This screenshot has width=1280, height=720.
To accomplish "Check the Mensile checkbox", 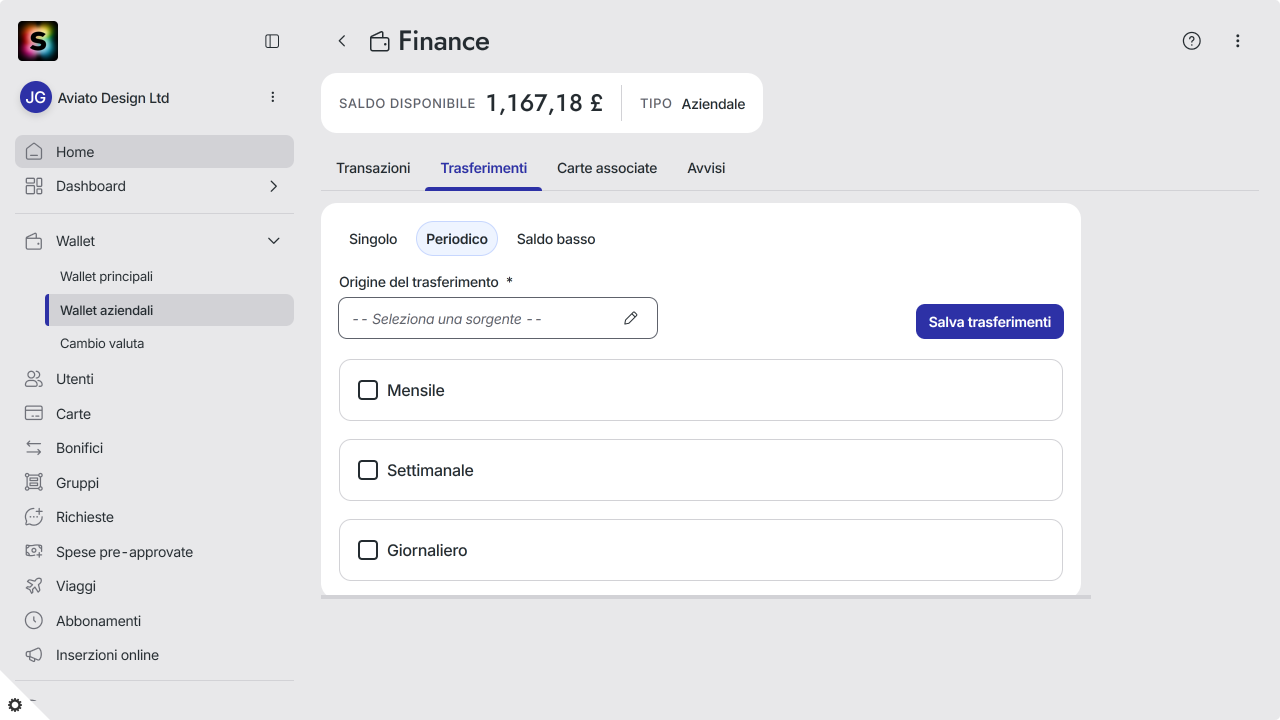I will pyautogui.click(x=368, y=390).
